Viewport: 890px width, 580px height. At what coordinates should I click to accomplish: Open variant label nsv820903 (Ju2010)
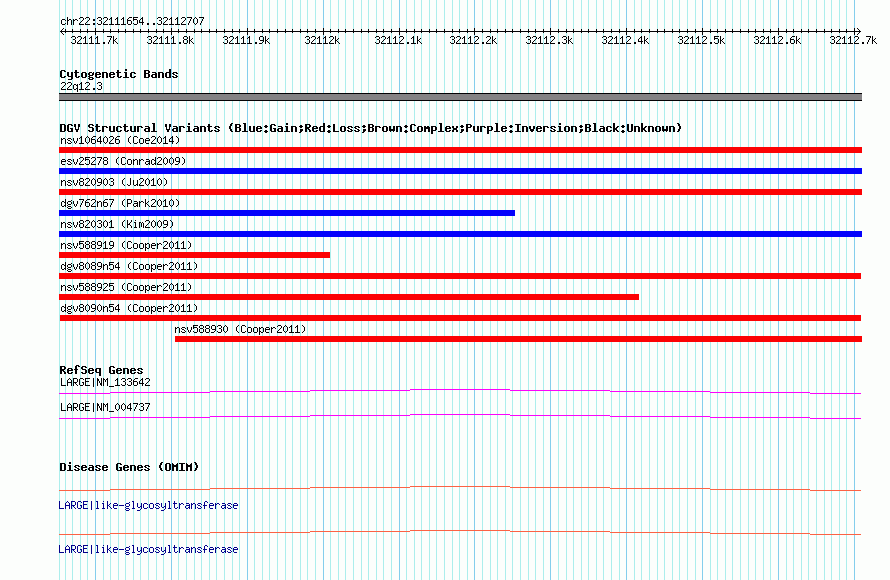click(x=114, y=182)
